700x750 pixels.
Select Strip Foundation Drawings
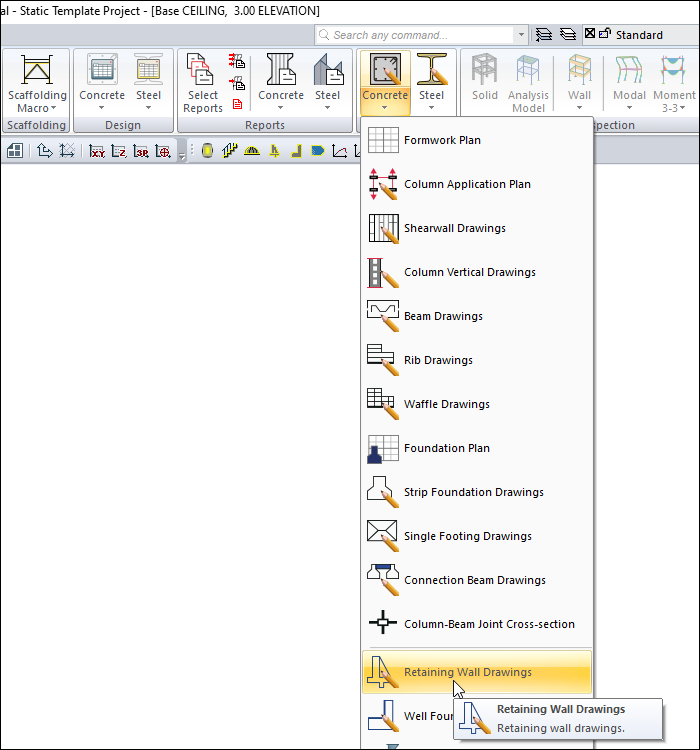tap(477, 492)
